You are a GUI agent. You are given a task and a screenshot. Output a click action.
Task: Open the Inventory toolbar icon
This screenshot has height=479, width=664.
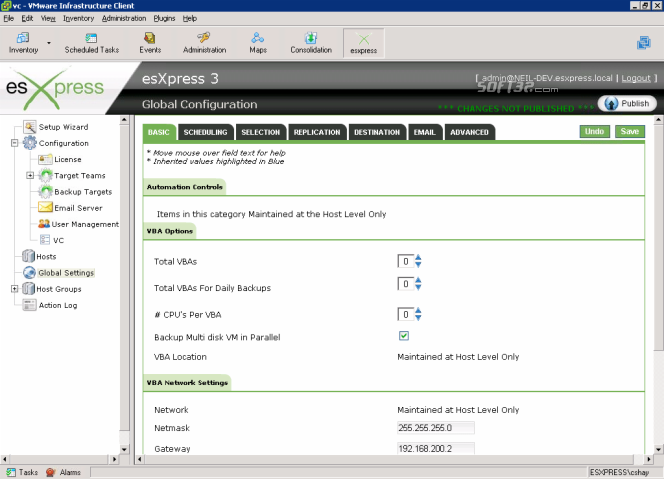23,43
